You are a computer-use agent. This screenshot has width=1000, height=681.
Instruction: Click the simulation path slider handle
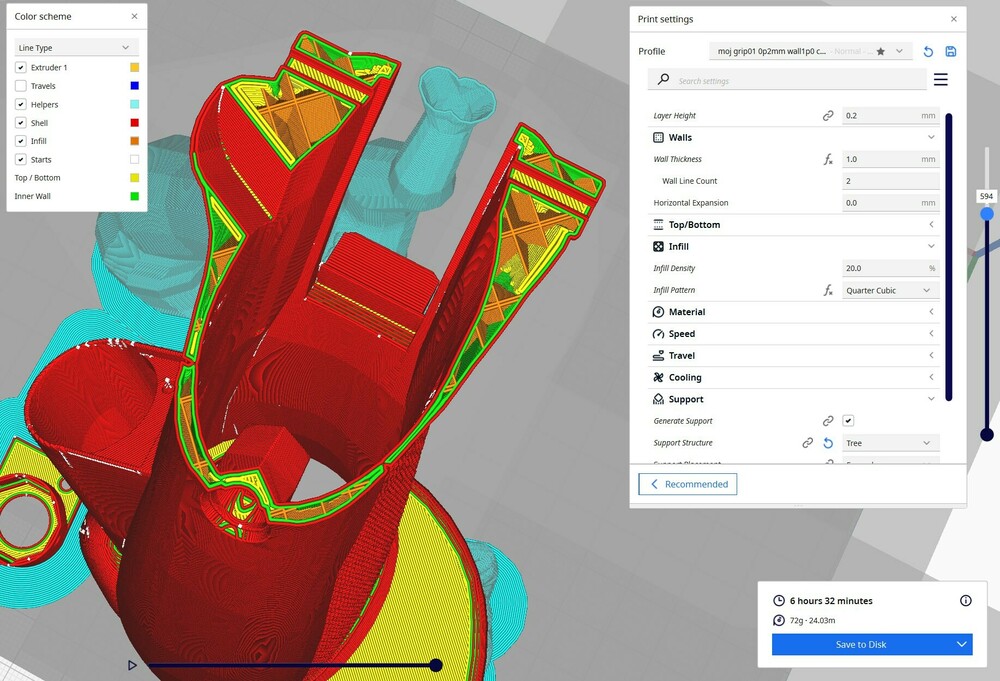point(436,665)
